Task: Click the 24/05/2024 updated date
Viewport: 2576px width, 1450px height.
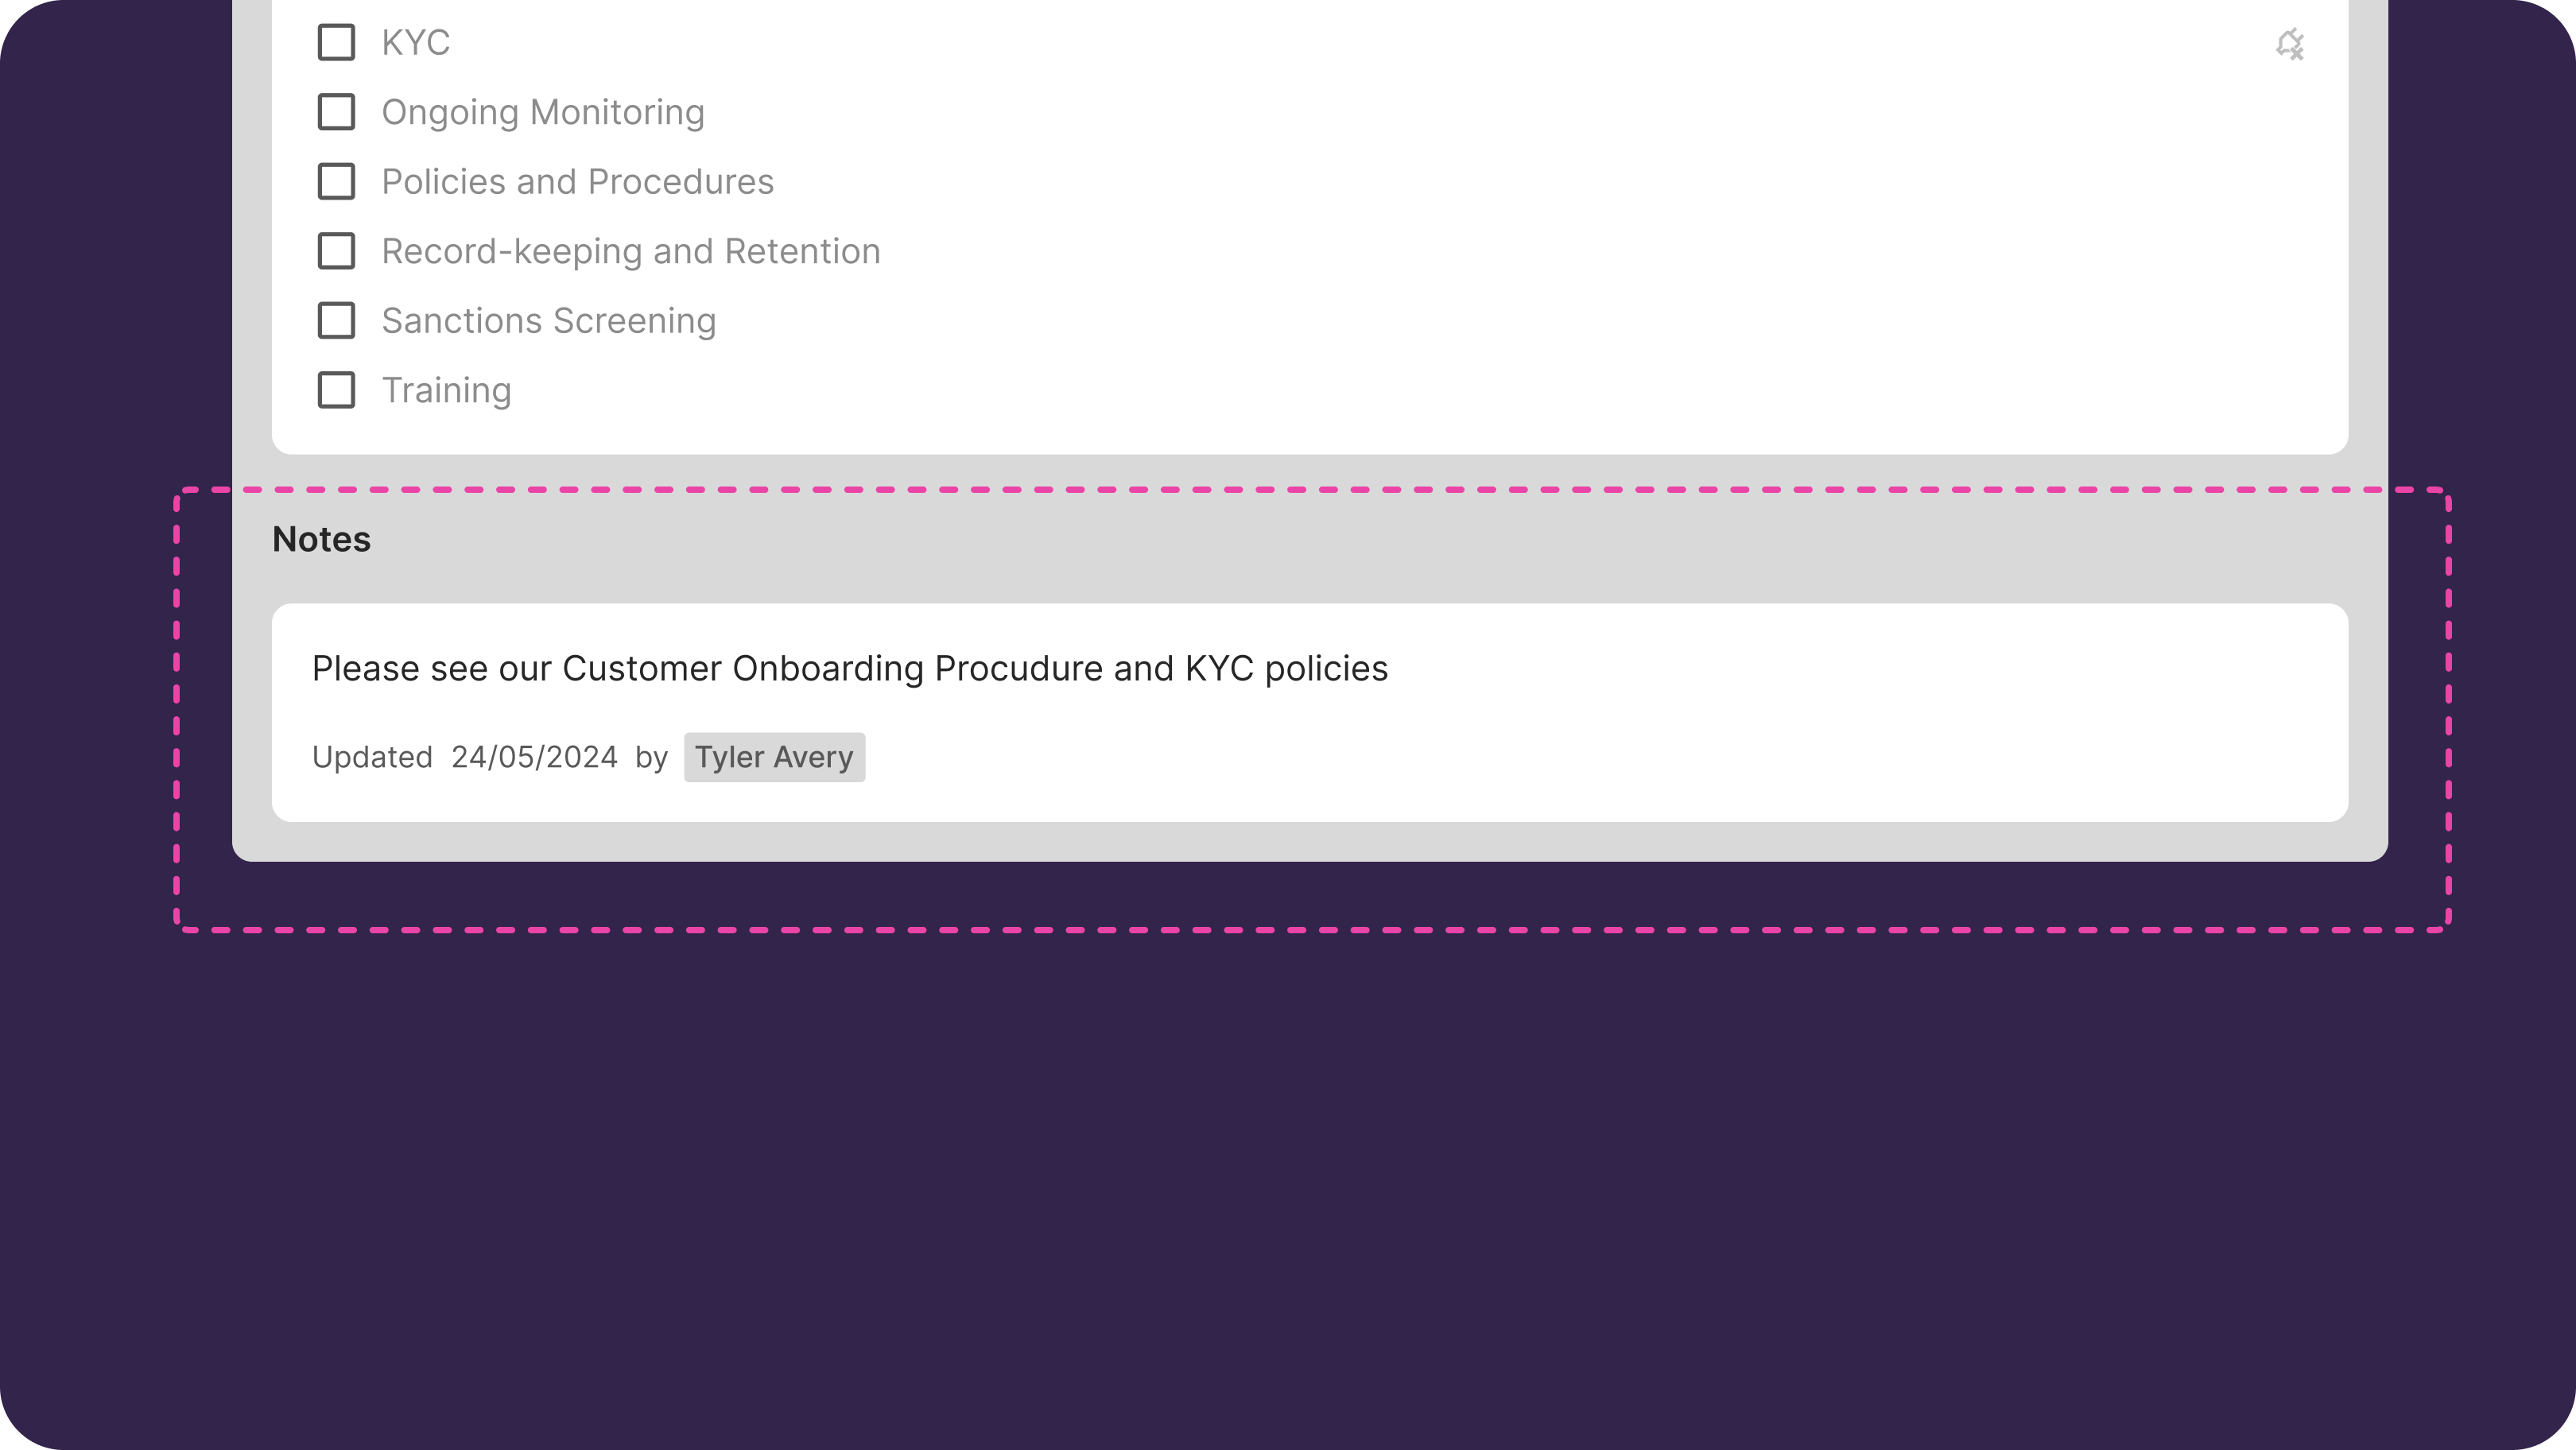Action: (534, 757)
